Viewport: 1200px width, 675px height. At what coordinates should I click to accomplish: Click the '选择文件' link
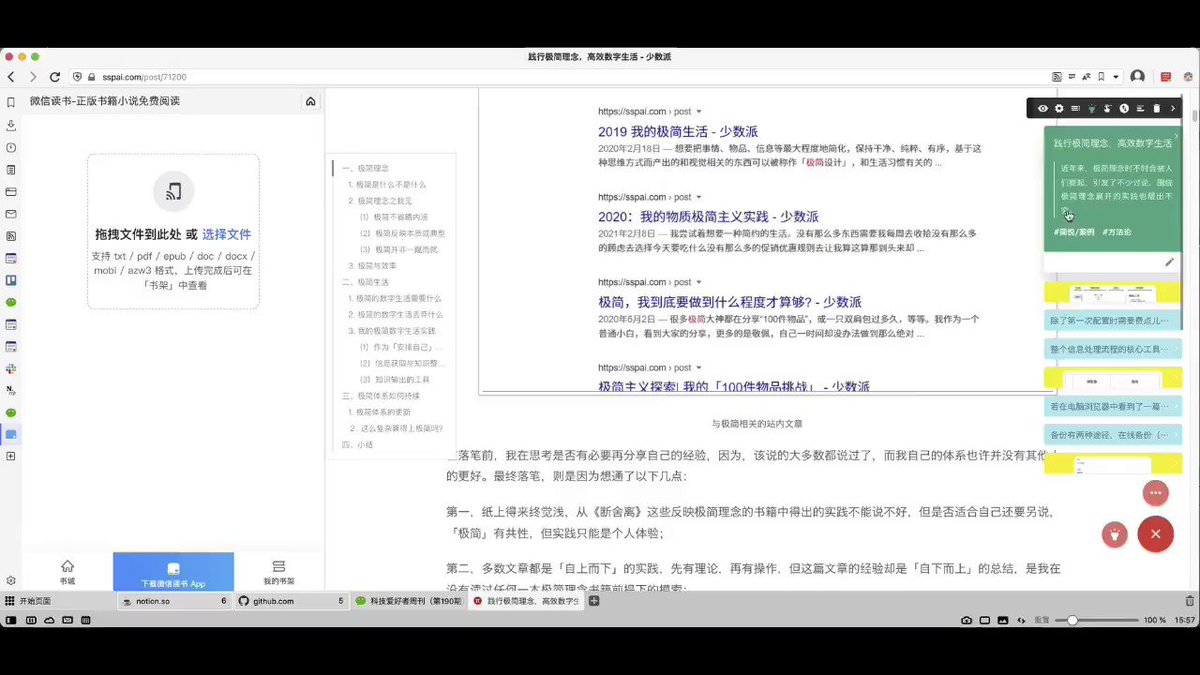click(x=227, y=234)
